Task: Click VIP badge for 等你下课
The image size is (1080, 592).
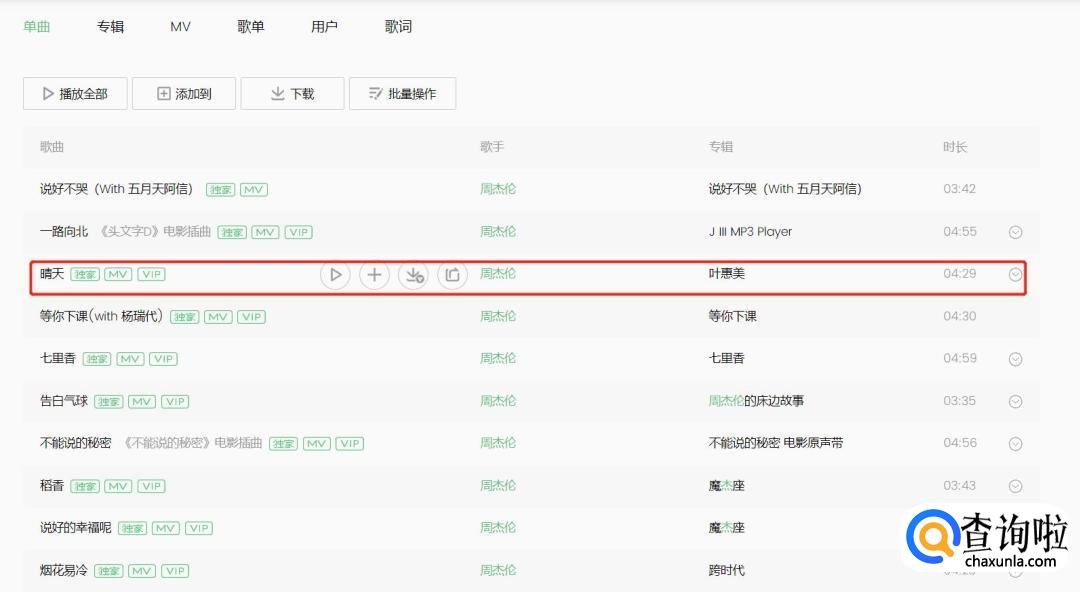Action: pos(251,317)
